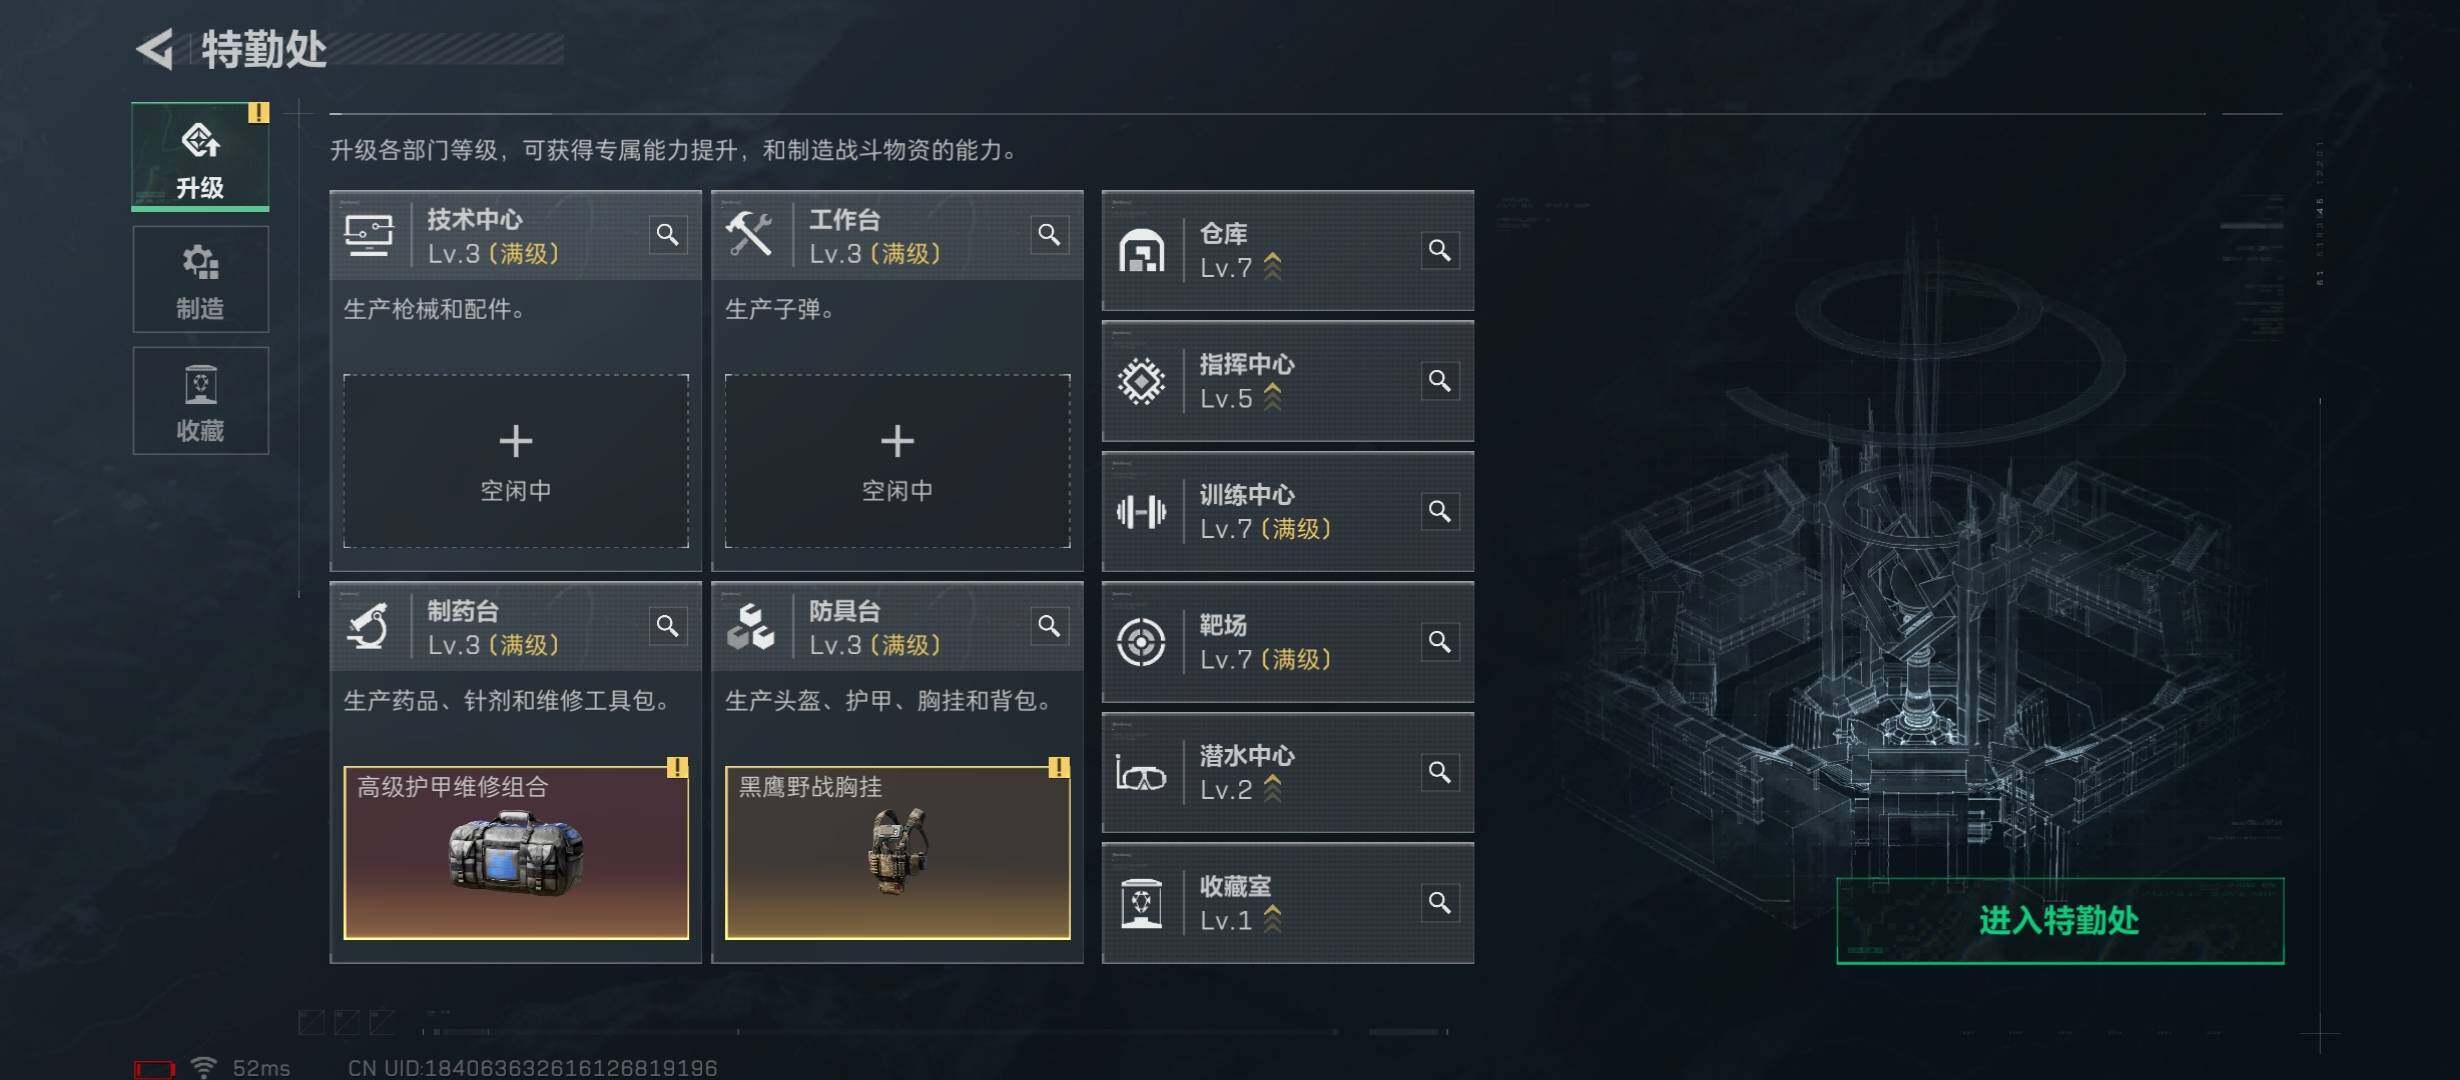Switch to the 制造 tab
The height and width of the screenshot is (1080, 2460).
[x=201, y=279]
